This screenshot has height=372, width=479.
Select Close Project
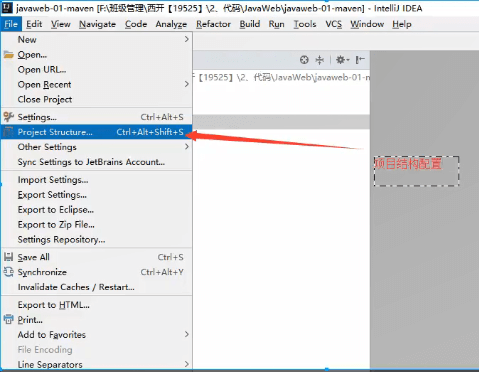pyautogui.click(x=97, y=99)
